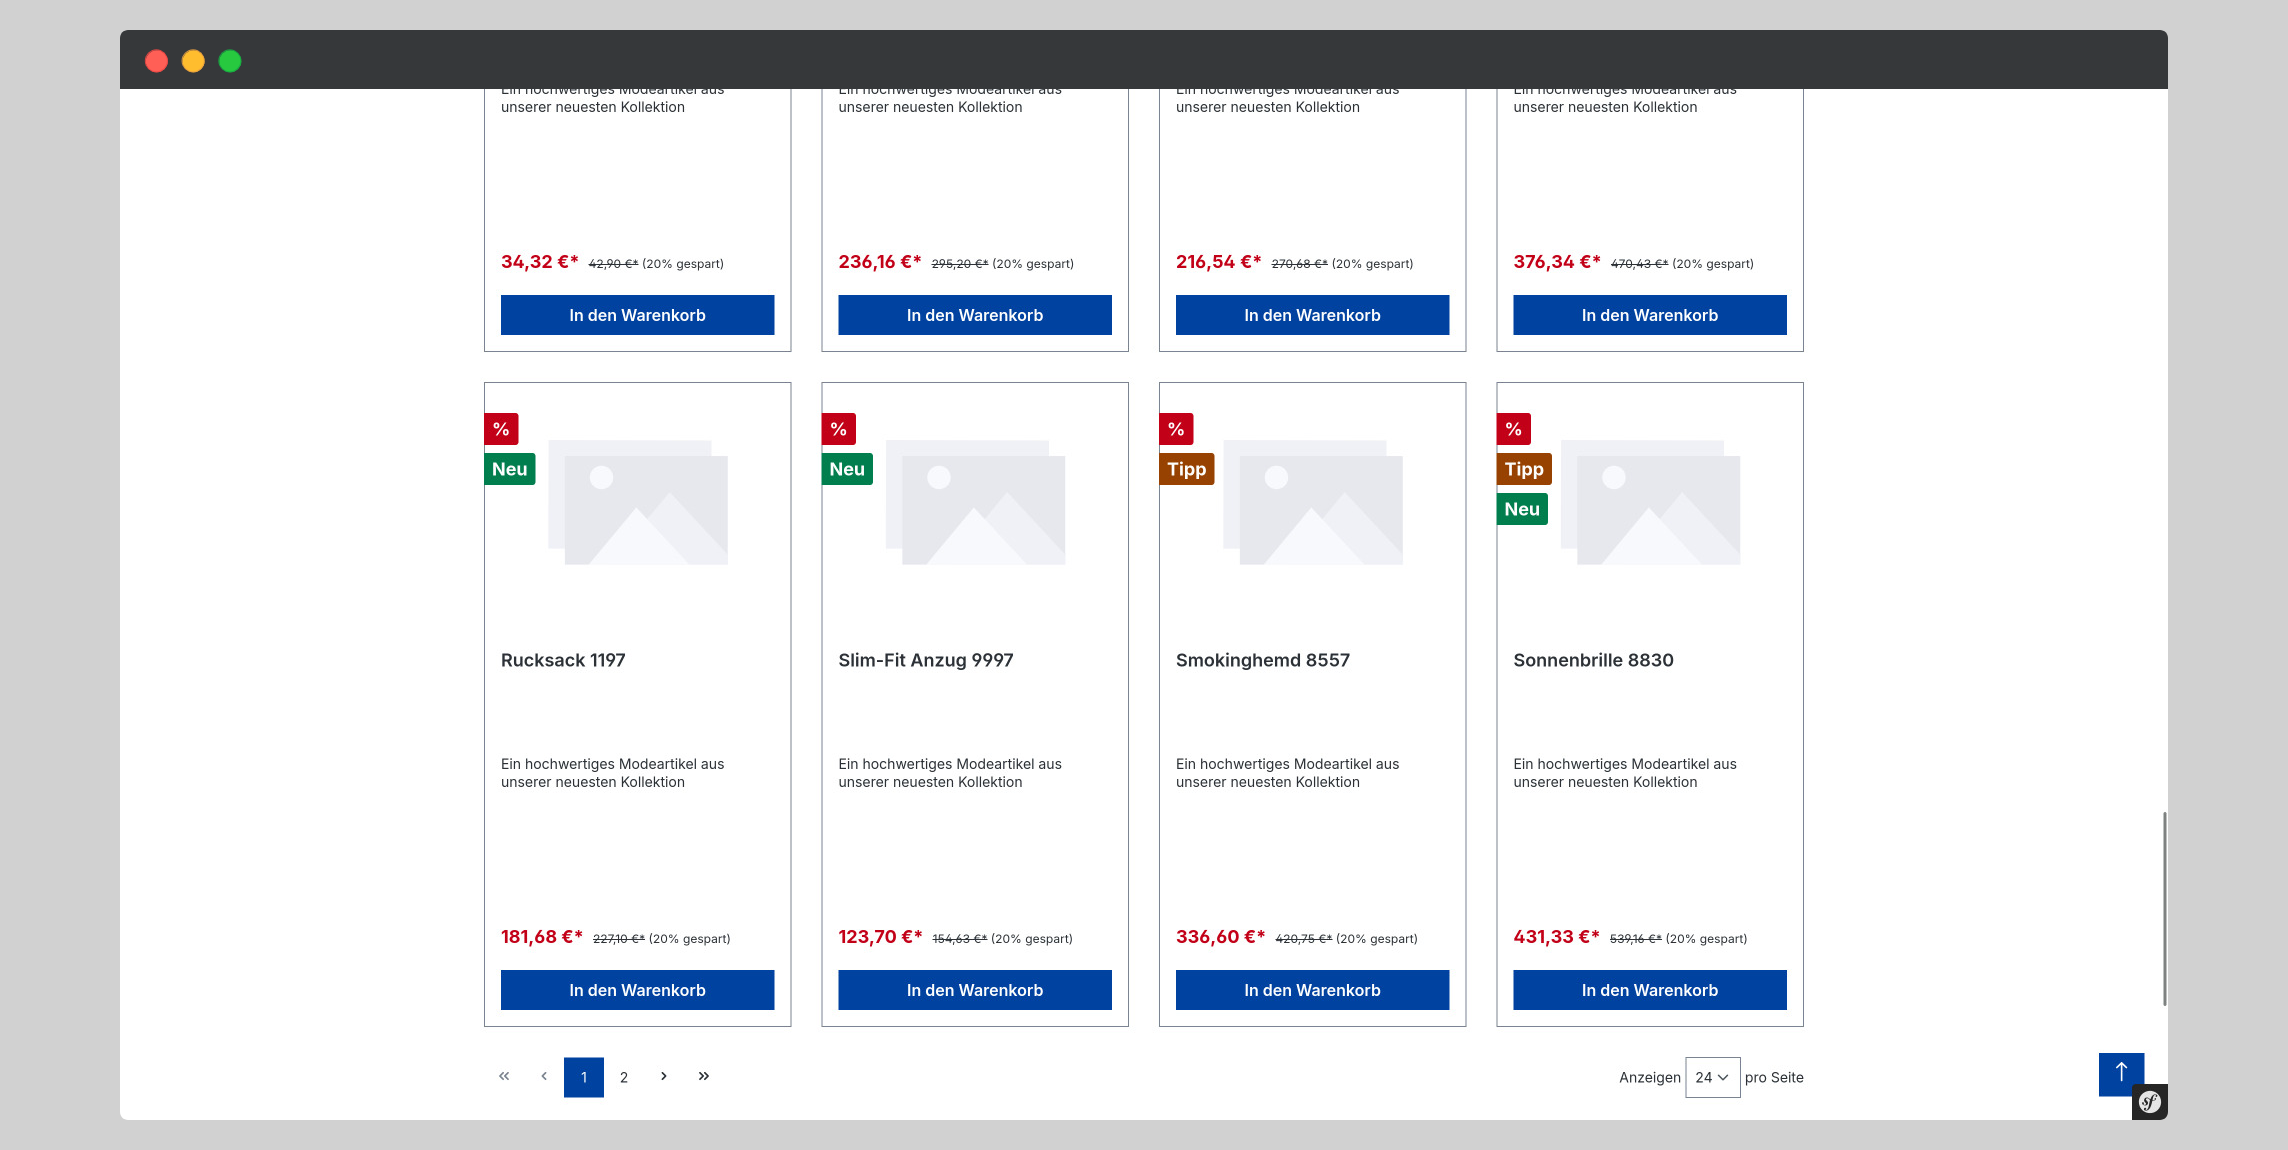The height and width of the screenshot is (1150, 2288).
Task: Maximize window with green button
Action: 230,61
